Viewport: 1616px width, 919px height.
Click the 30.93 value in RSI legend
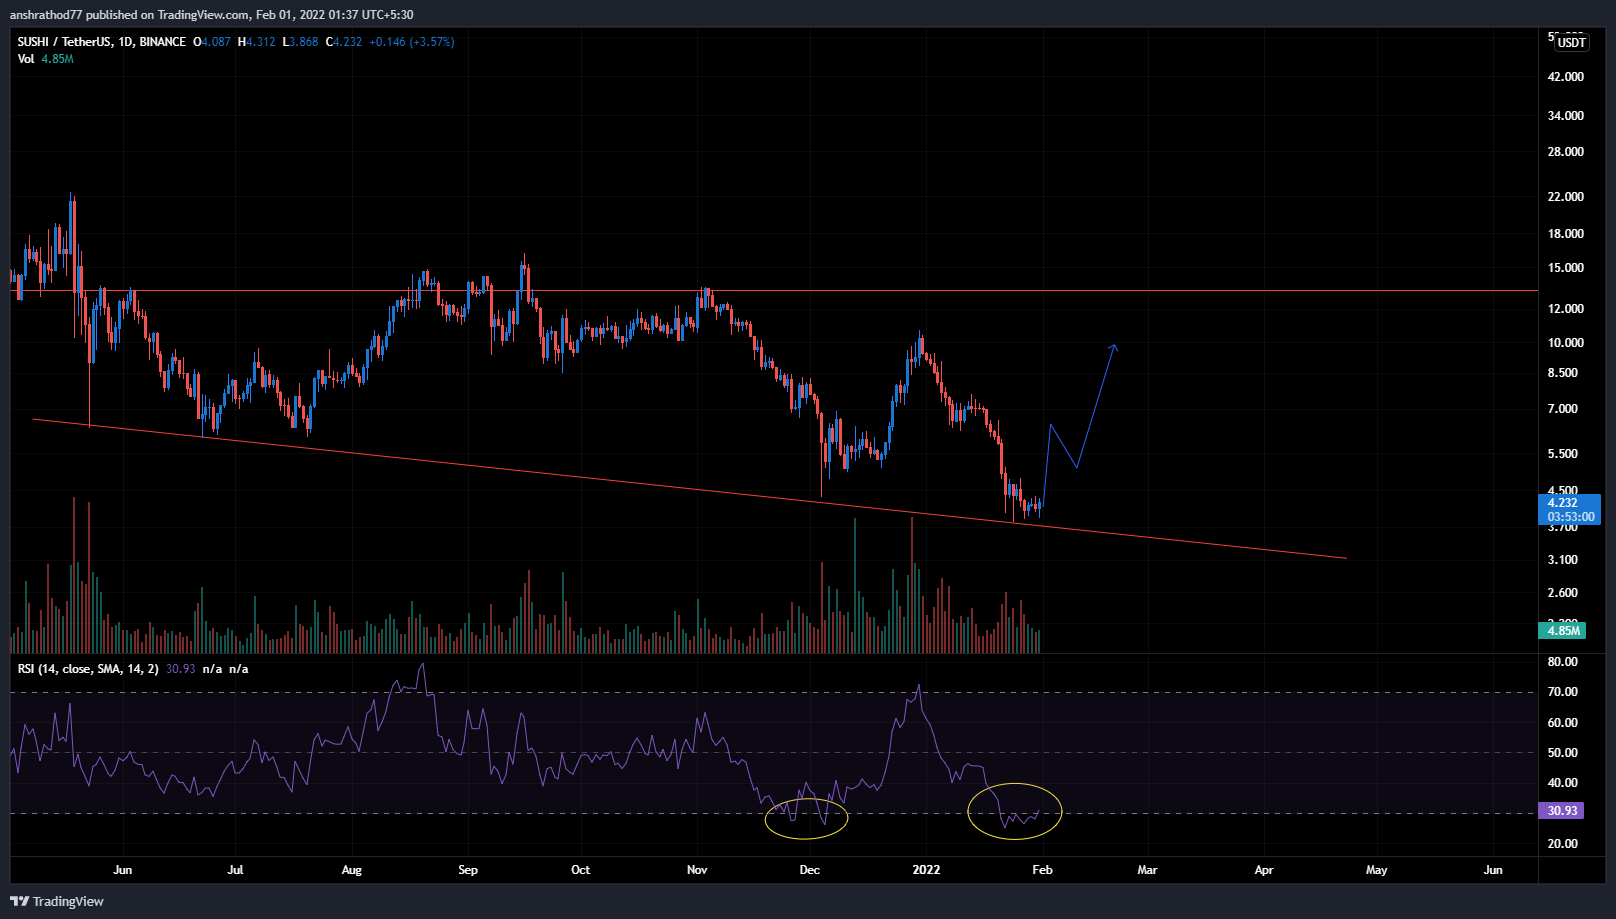pyautogui.click(x=181, y=669)
